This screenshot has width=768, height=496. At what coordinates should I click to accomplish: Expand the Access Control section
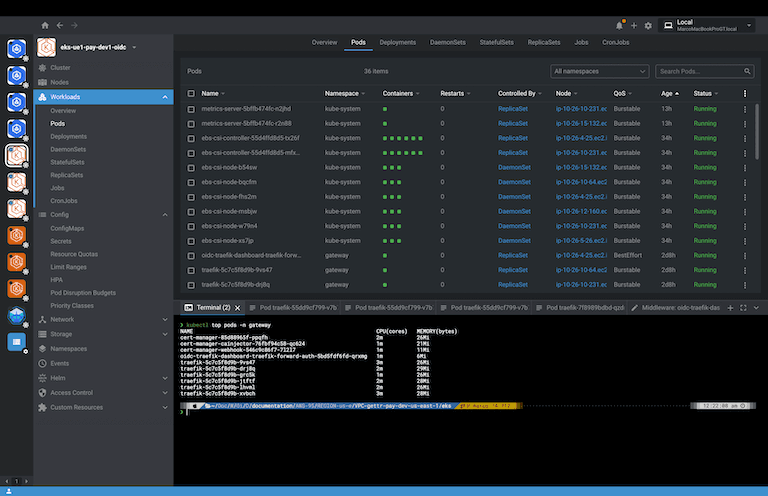coord(165,393)
